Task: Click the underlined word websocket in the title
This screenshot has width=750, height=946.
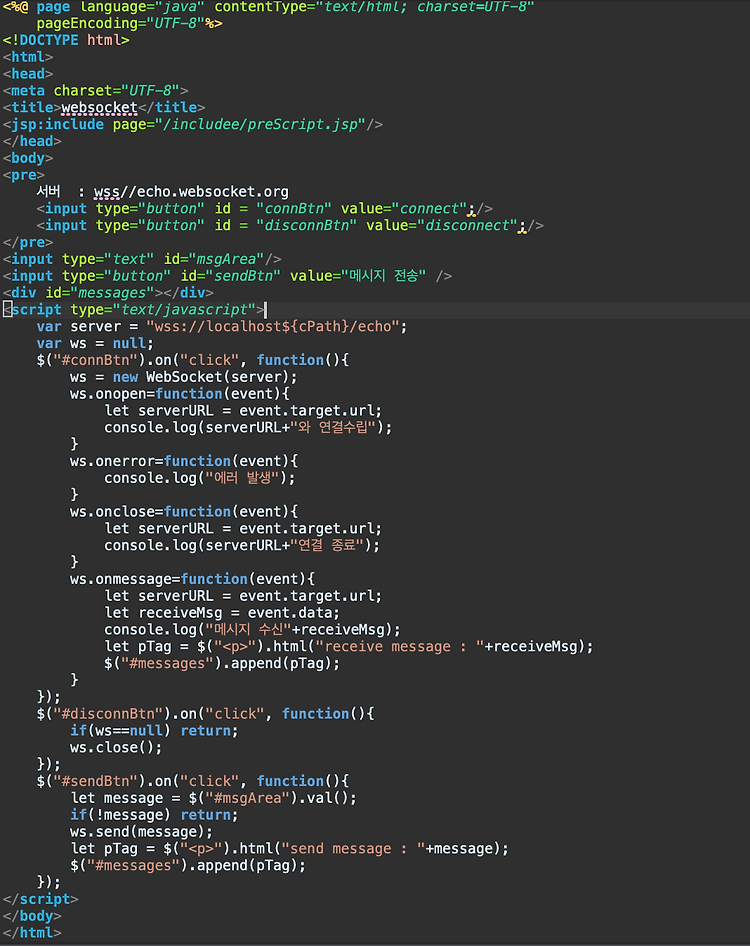Action: (x=100, y=108)
